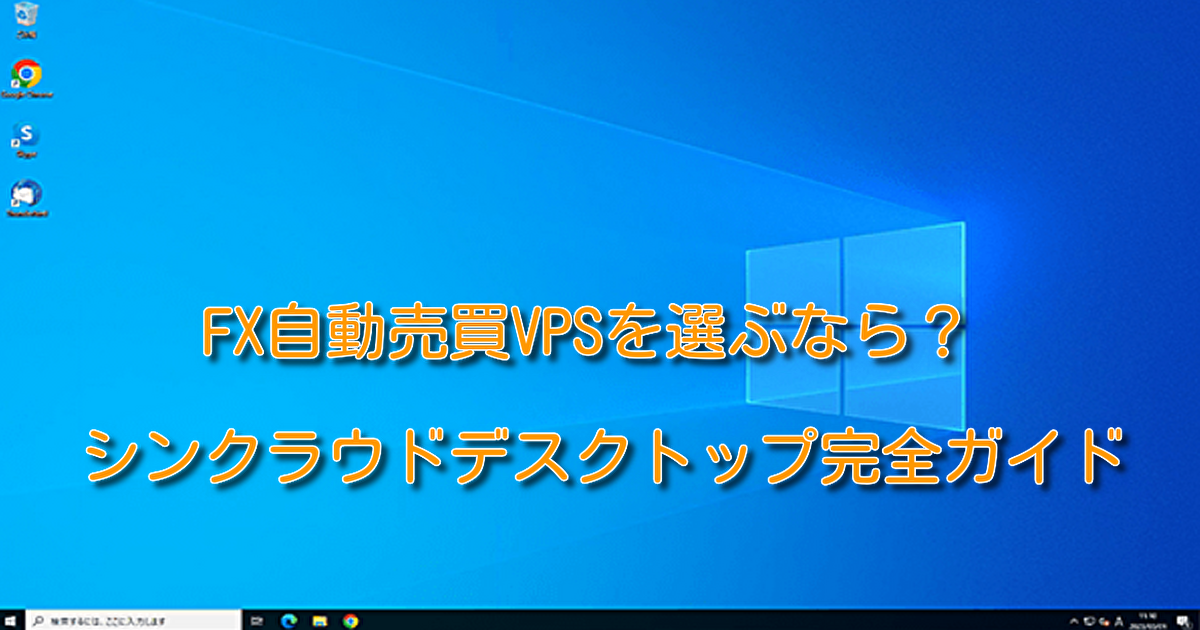1200x630 pixels.
Task: Select the Skype desktop shortcut
Action: click(26, 139)
